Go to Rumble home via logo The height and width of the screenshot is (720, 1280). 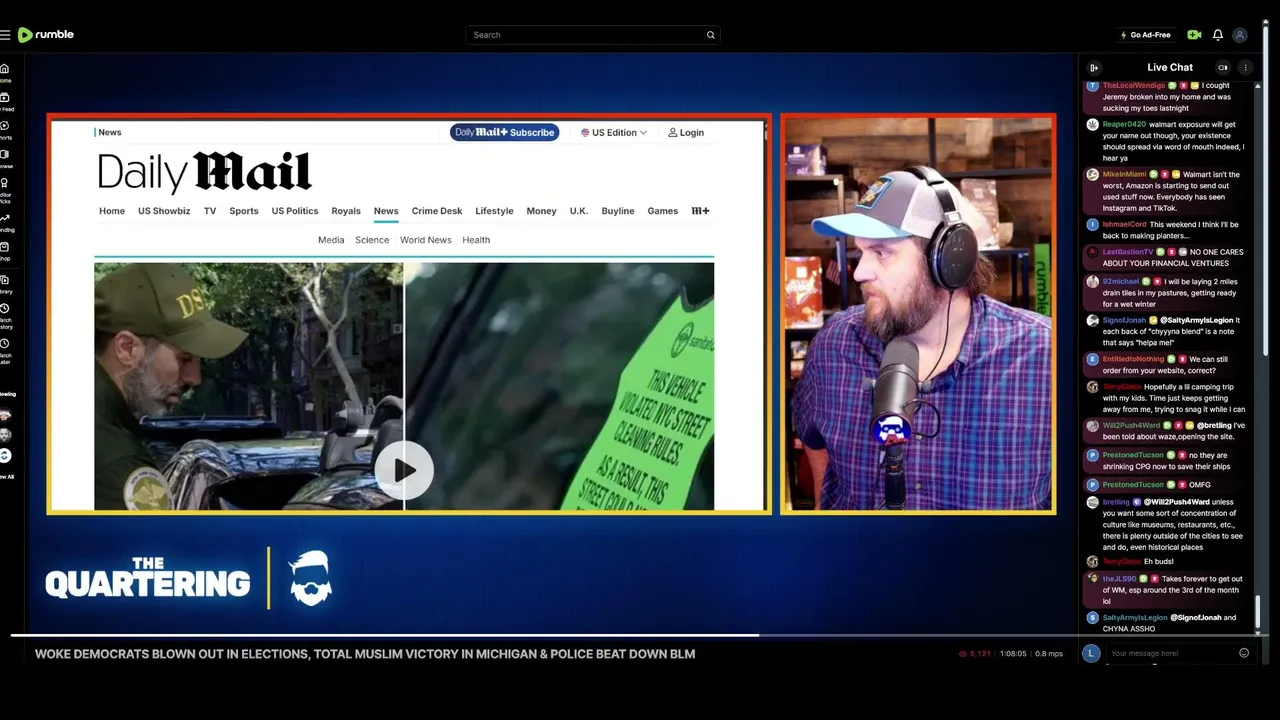pyautogui.click(x=46, y=35)
